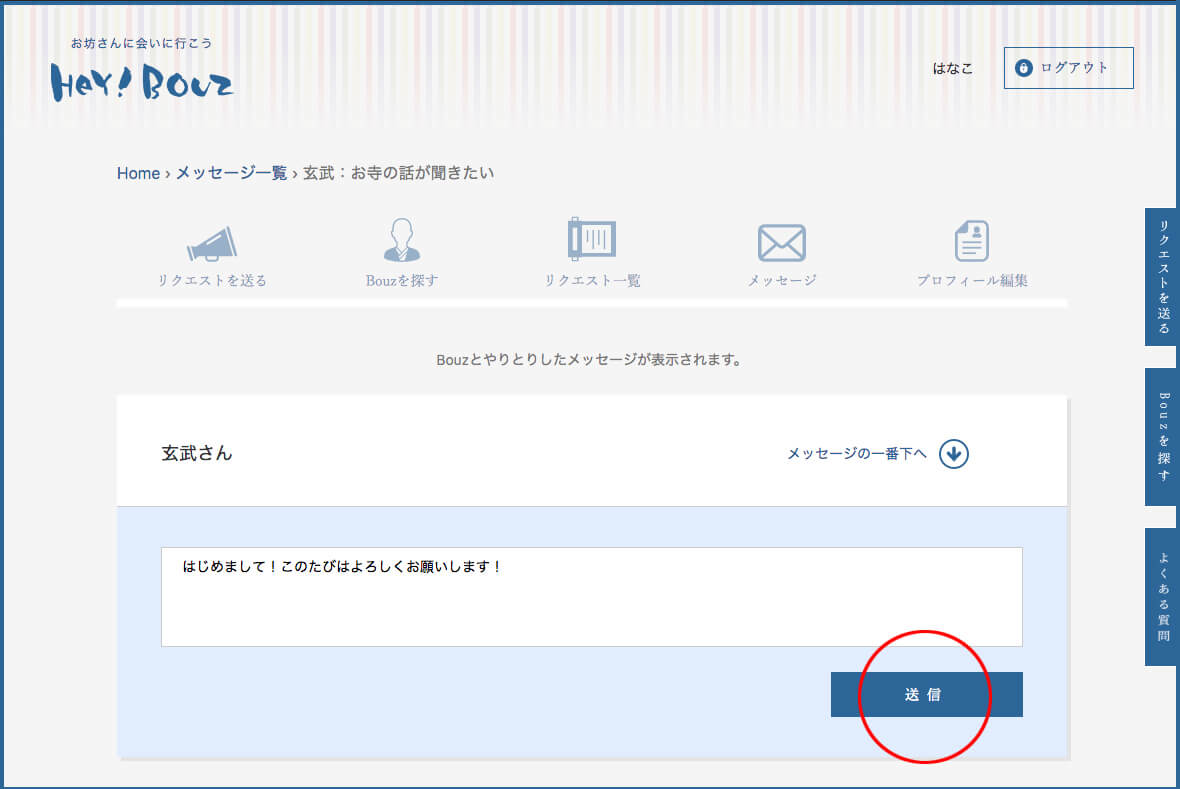Select the リクエスト一覧 navigation label
Image resolution: width=1180 pixels, height=789 pixels.
tap(592, 281)
